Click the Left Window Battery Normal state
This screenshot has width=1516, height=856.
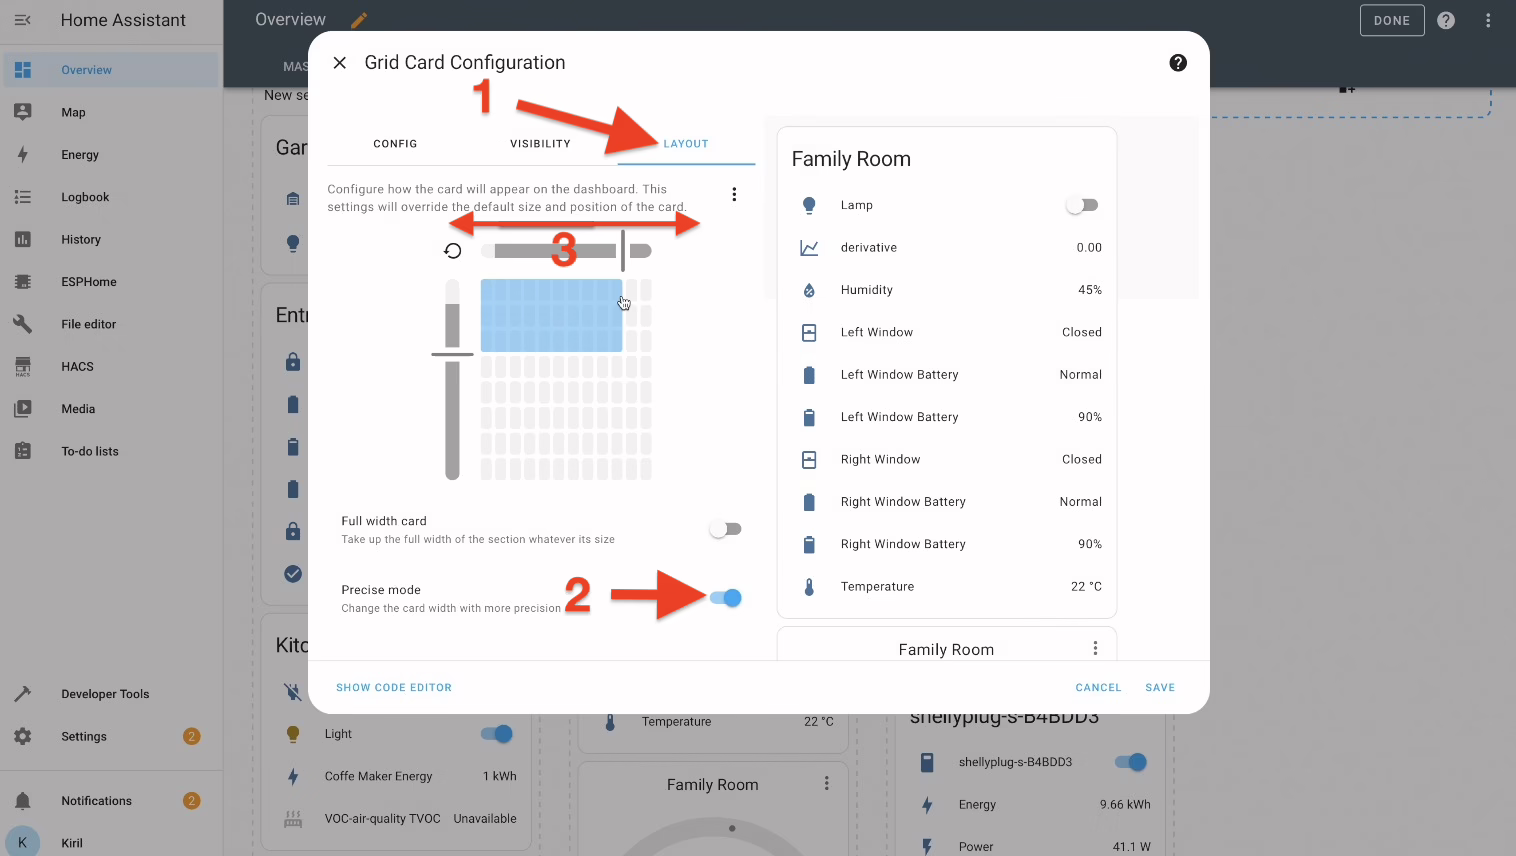pos(1081,375)
